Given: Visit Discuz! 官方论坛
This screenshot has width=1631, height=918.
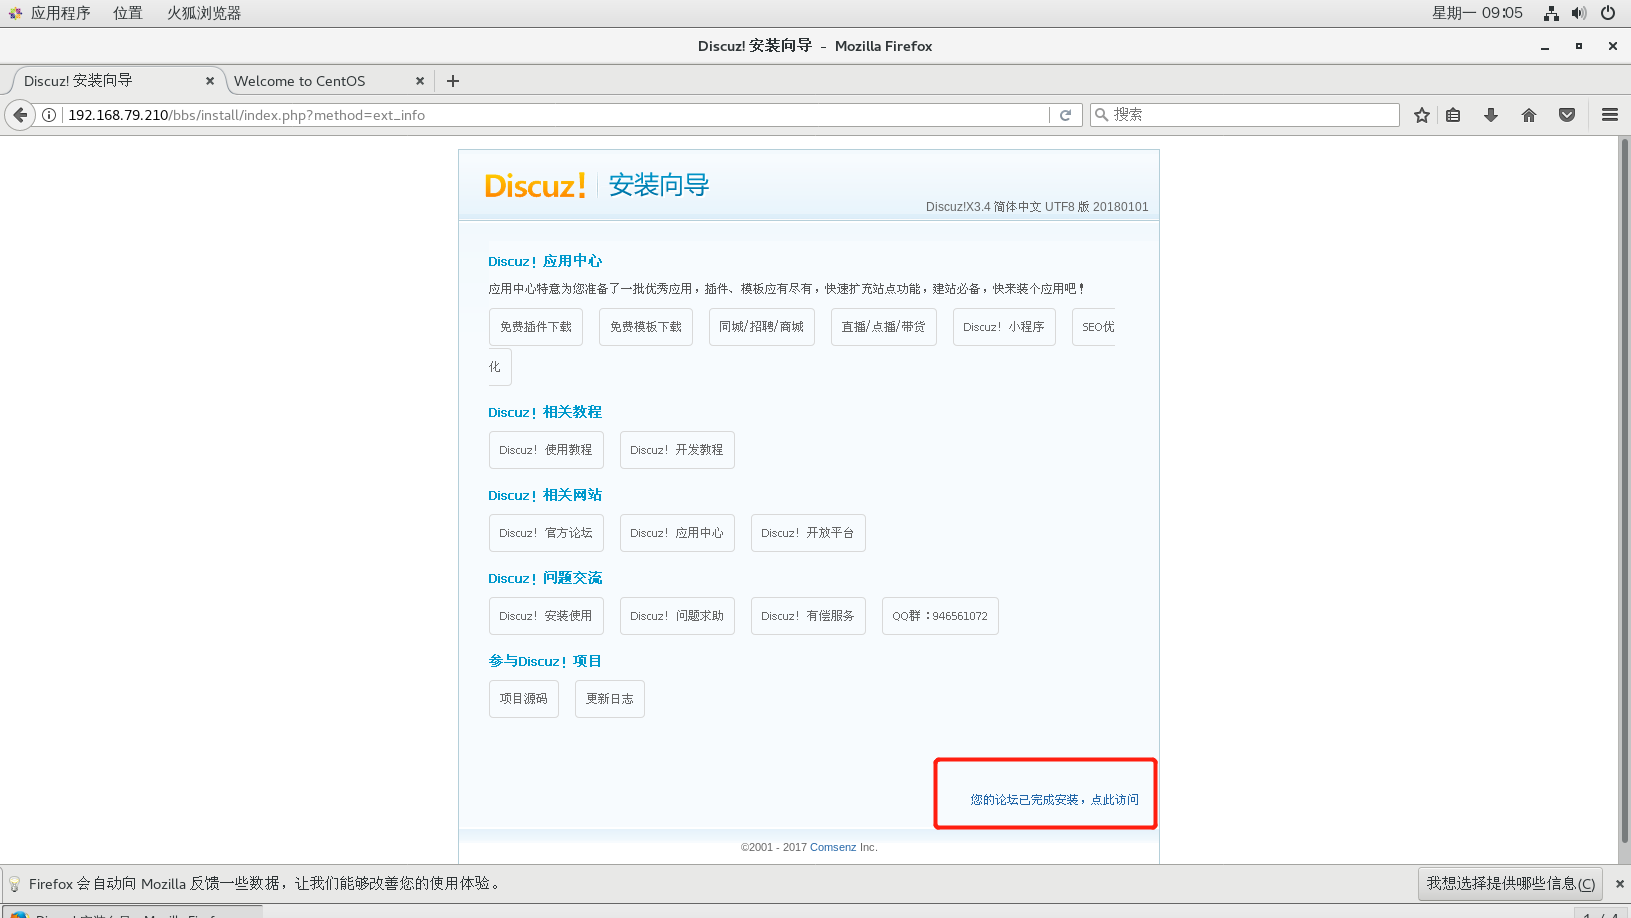Looking at the screenshot, I should click(x=546, y=533).
